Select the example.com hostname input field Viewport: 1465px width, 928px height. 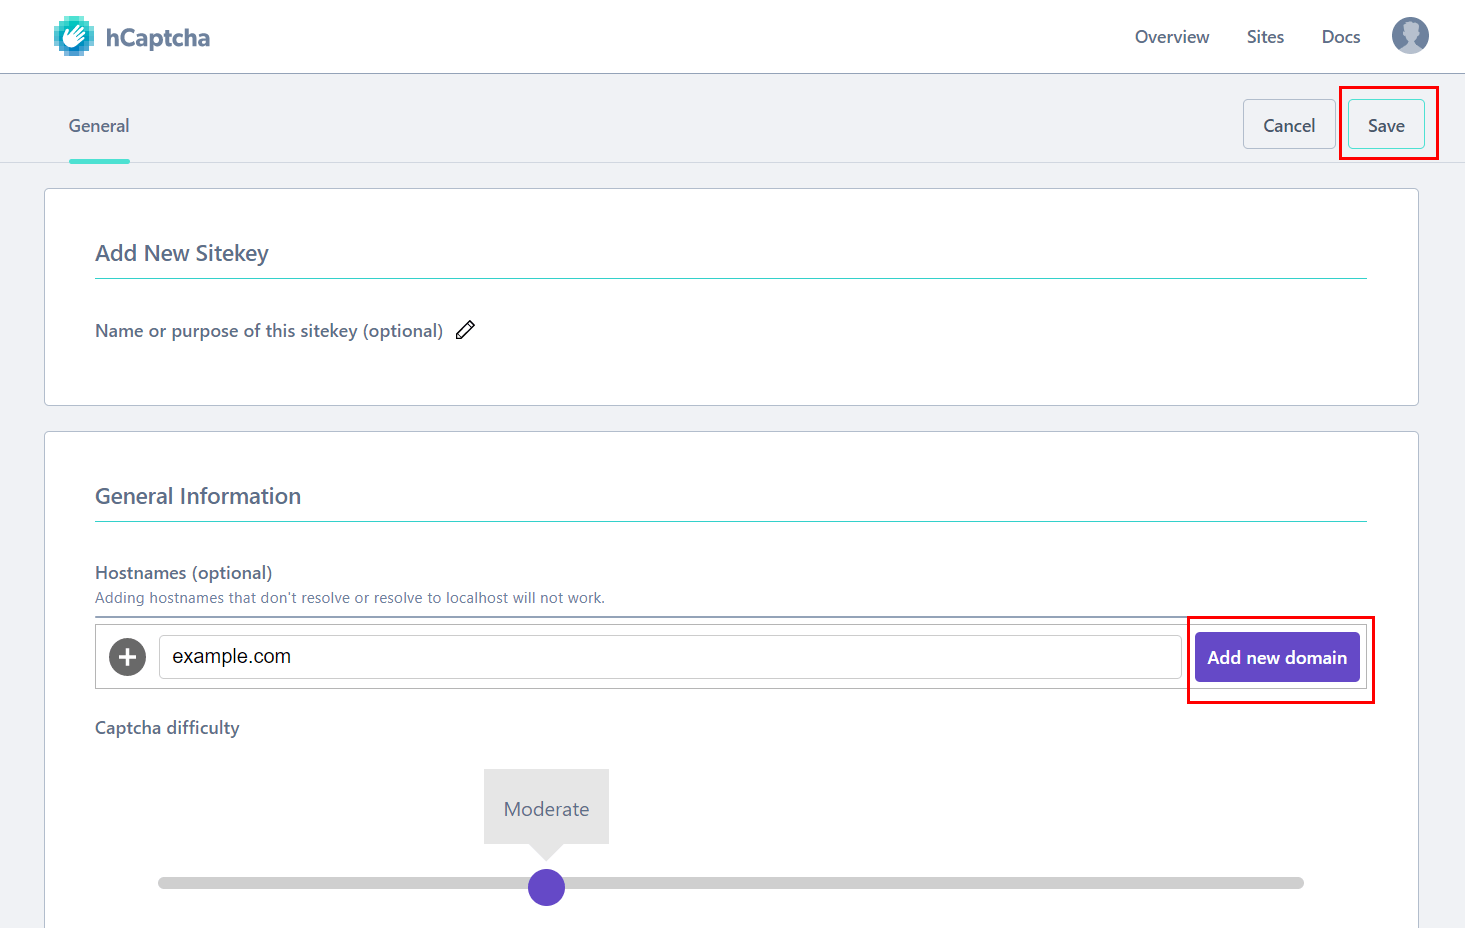670,656
